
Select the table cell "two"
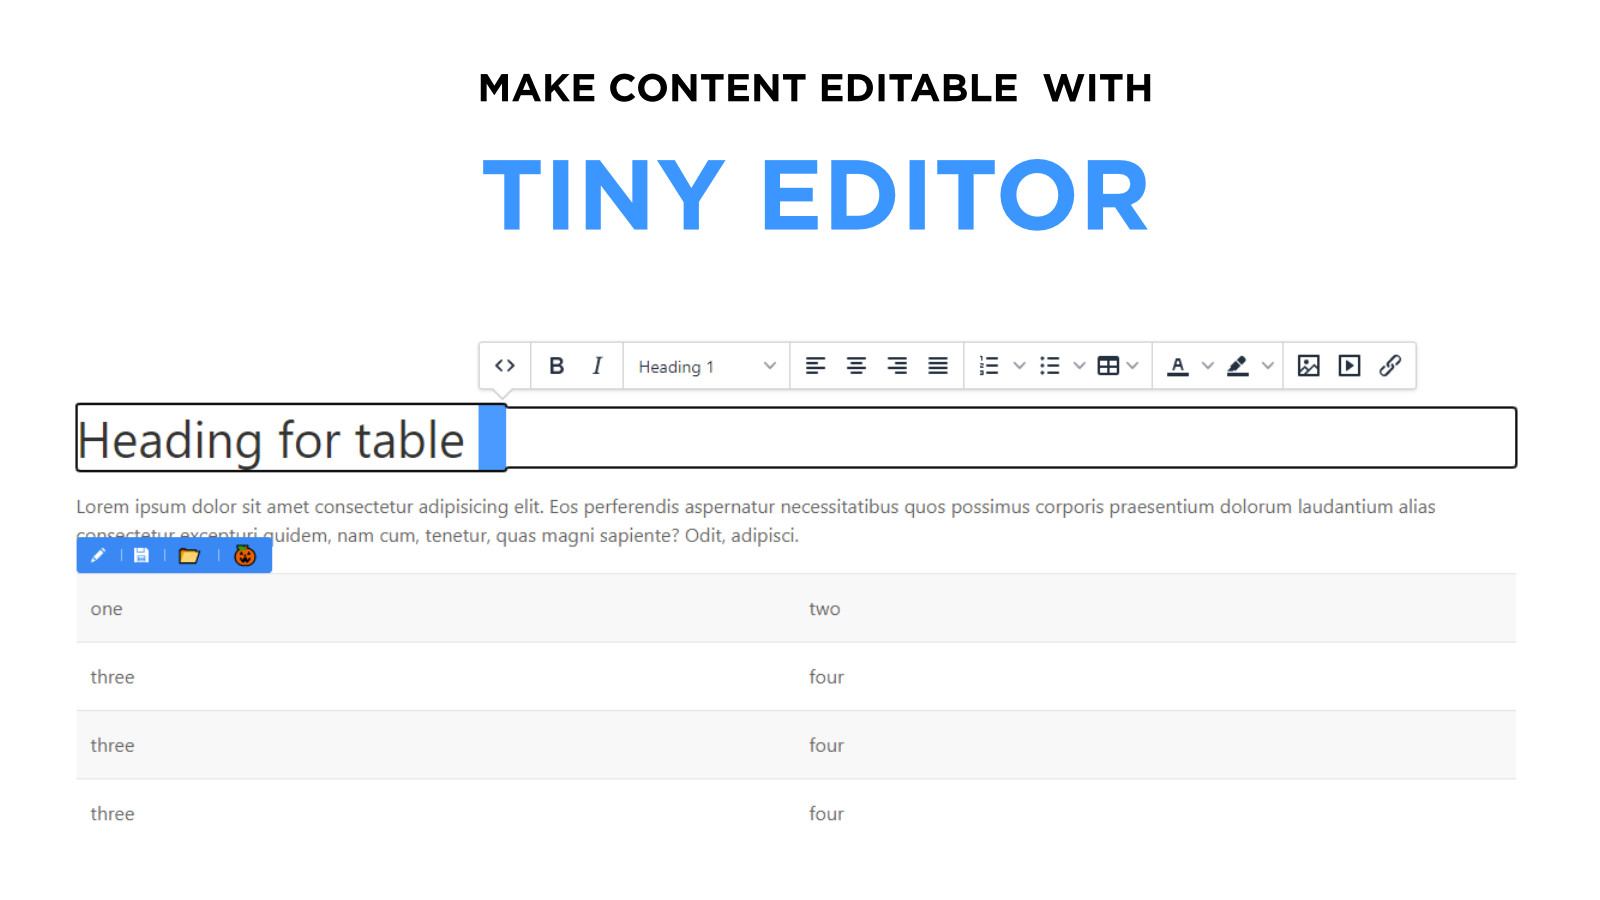coord(824,609)
